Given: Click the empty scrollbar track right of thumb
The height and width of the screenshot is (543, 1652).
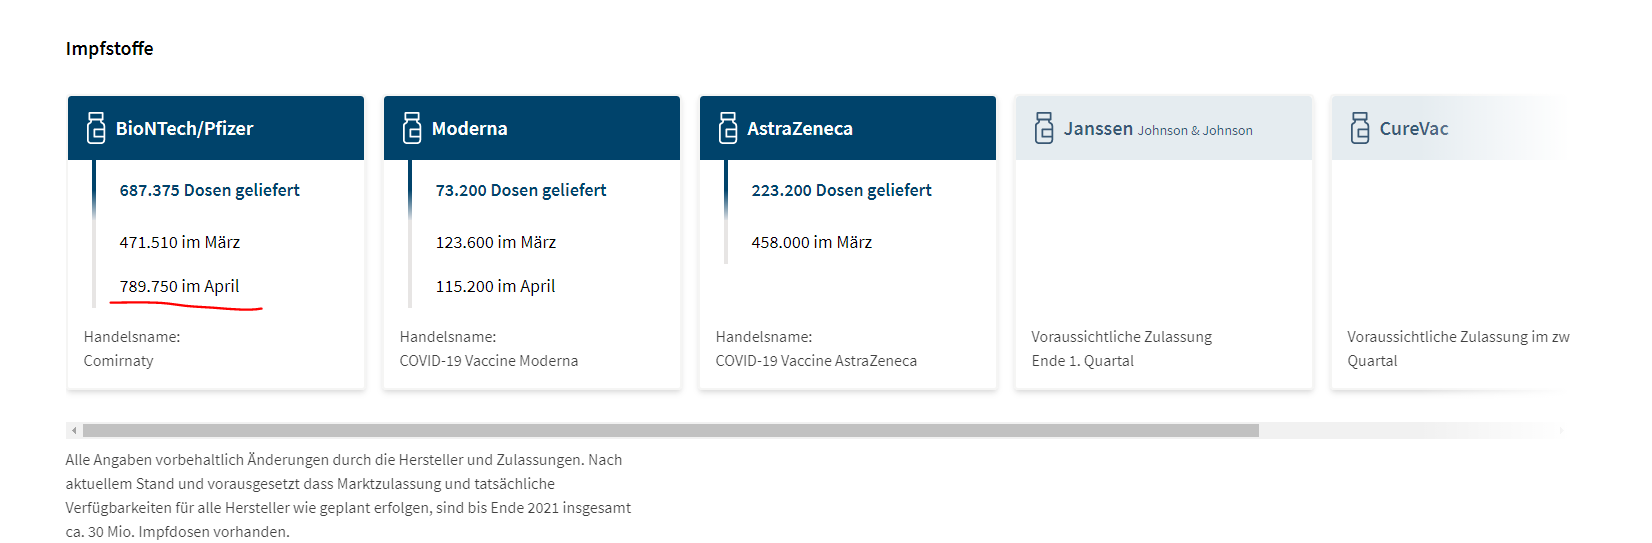Looking at the screenshot, I should [1408, 431].
